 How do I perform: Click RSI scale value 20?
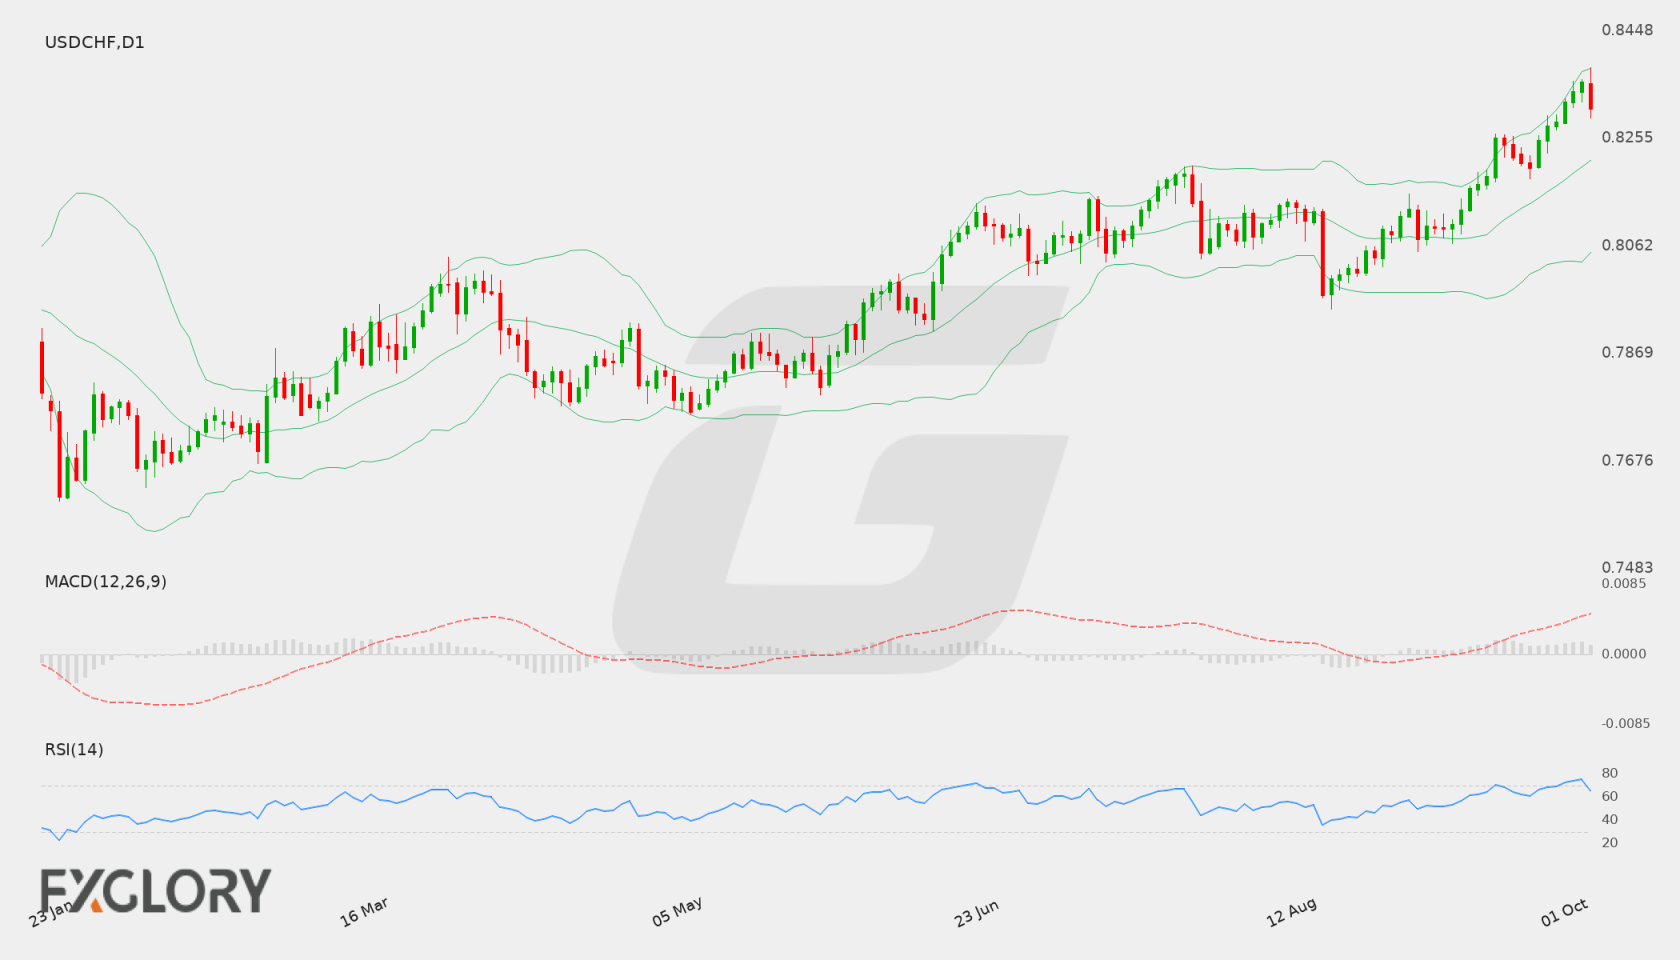coord(1610,842)
